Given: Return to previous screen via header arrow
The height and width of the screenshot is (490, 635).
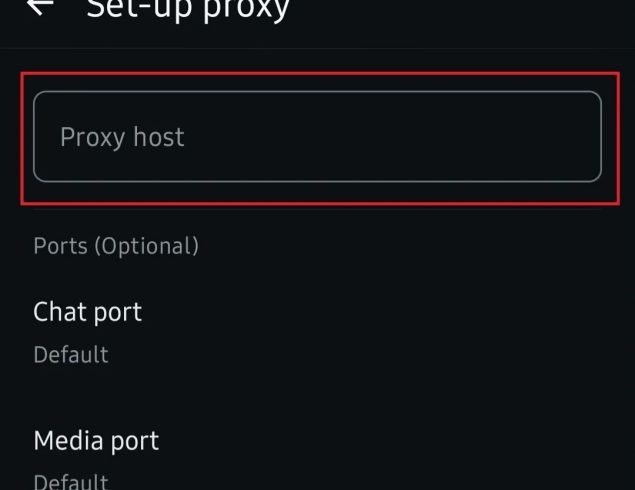Looking at the screenshot, I should (x=40, y=8).
